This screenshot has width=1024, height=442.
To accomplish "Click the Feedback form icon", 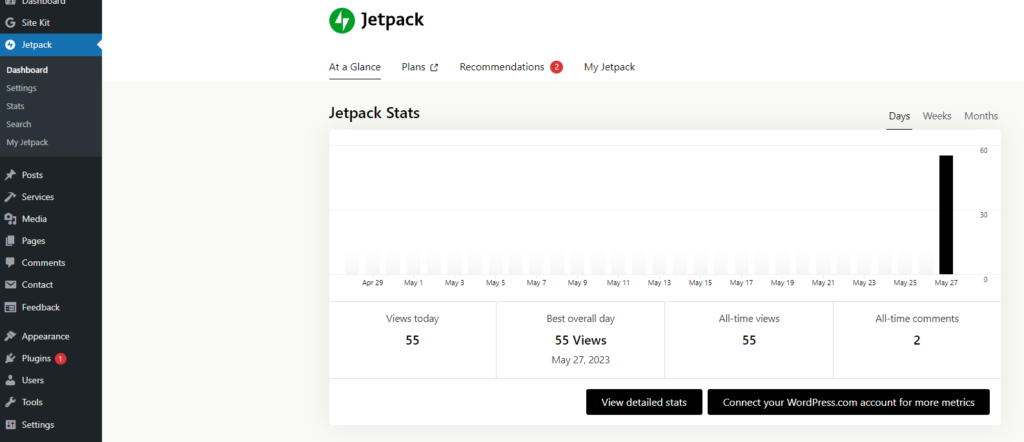I will click(10, 307).
